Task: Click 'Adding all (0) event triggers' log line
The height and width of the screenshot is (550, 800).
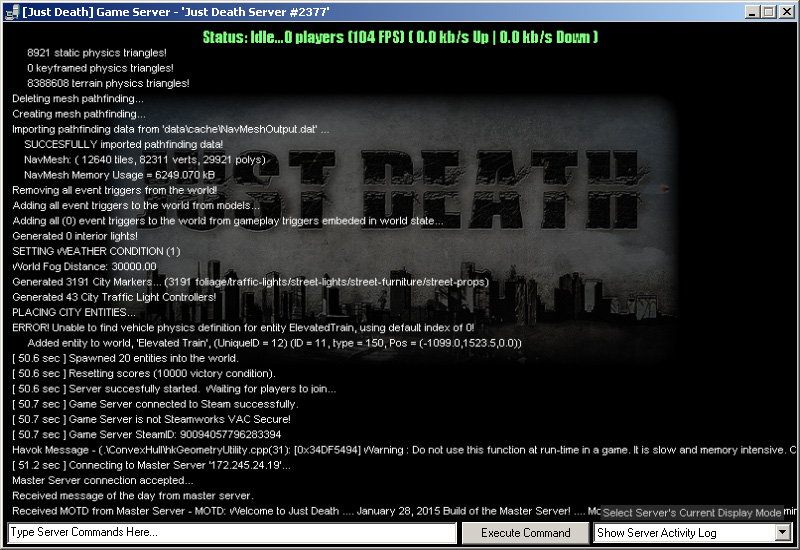Action: (x=228, y=221)
